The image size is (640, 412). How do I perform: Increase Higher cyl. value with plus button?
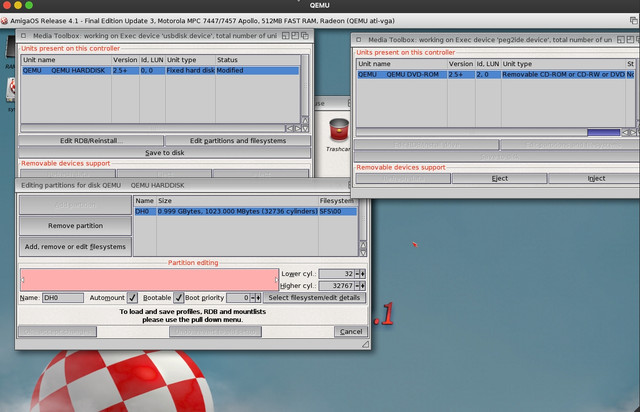[362, 285]
